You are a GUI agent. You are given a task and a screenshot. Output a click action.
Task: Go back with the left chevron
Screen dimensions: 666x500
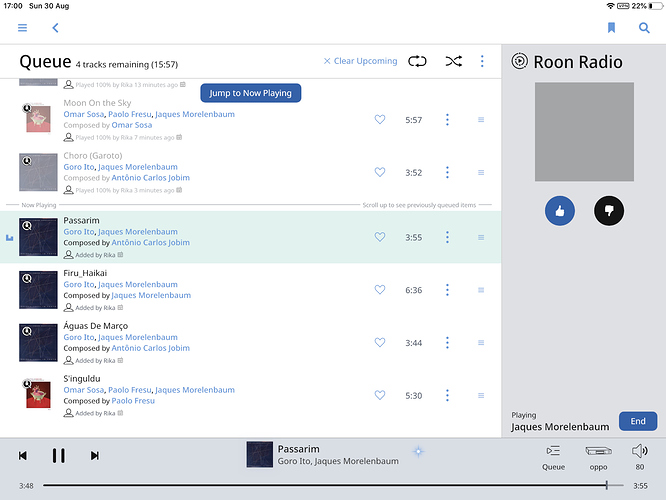(55, 28)
